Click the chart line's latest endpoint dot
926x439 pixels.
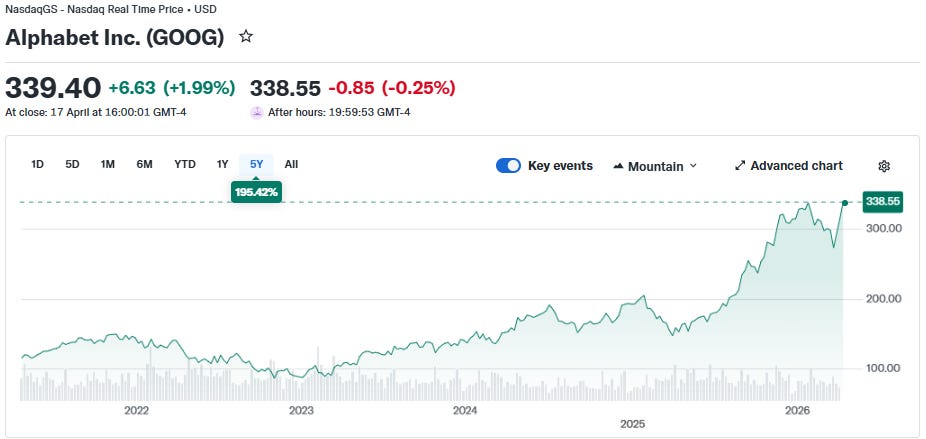(x=844, y=202)
